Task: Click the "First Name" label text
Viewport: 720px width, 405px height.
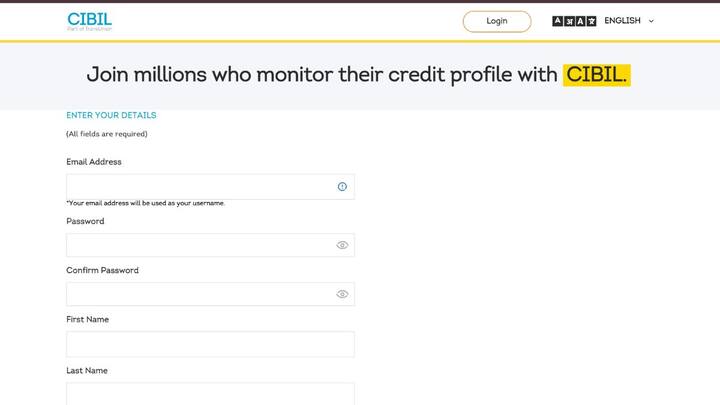Action: click(87, 320)
